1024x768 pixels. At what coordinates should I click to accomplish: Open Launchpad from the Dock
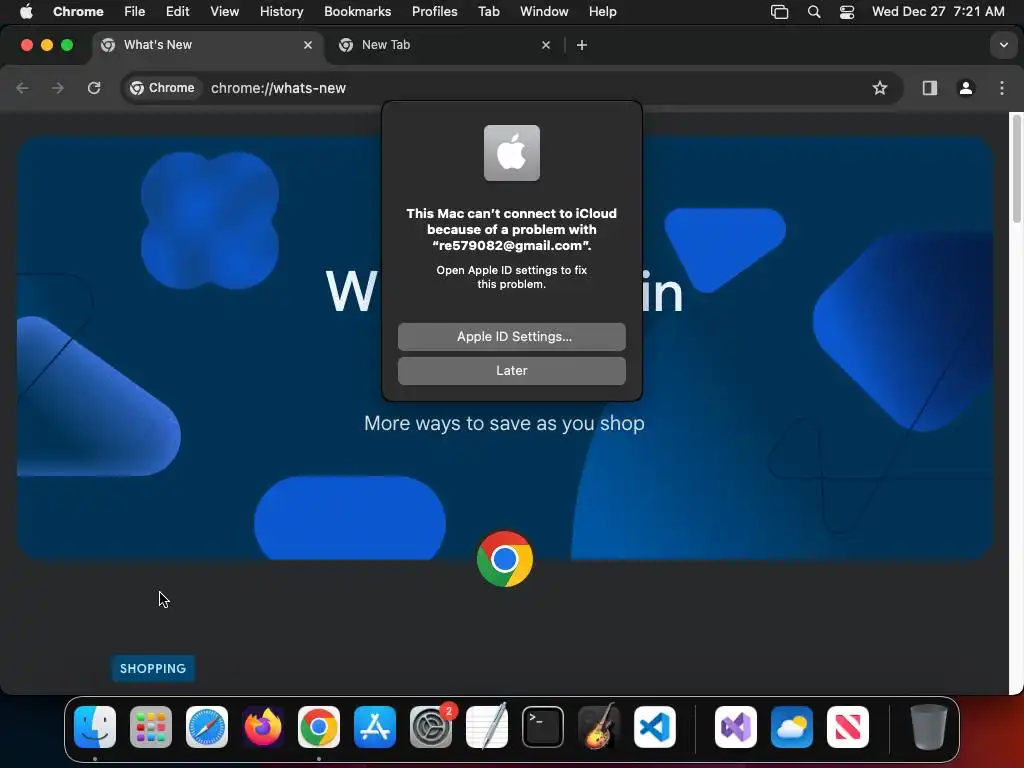coord(151,727)
